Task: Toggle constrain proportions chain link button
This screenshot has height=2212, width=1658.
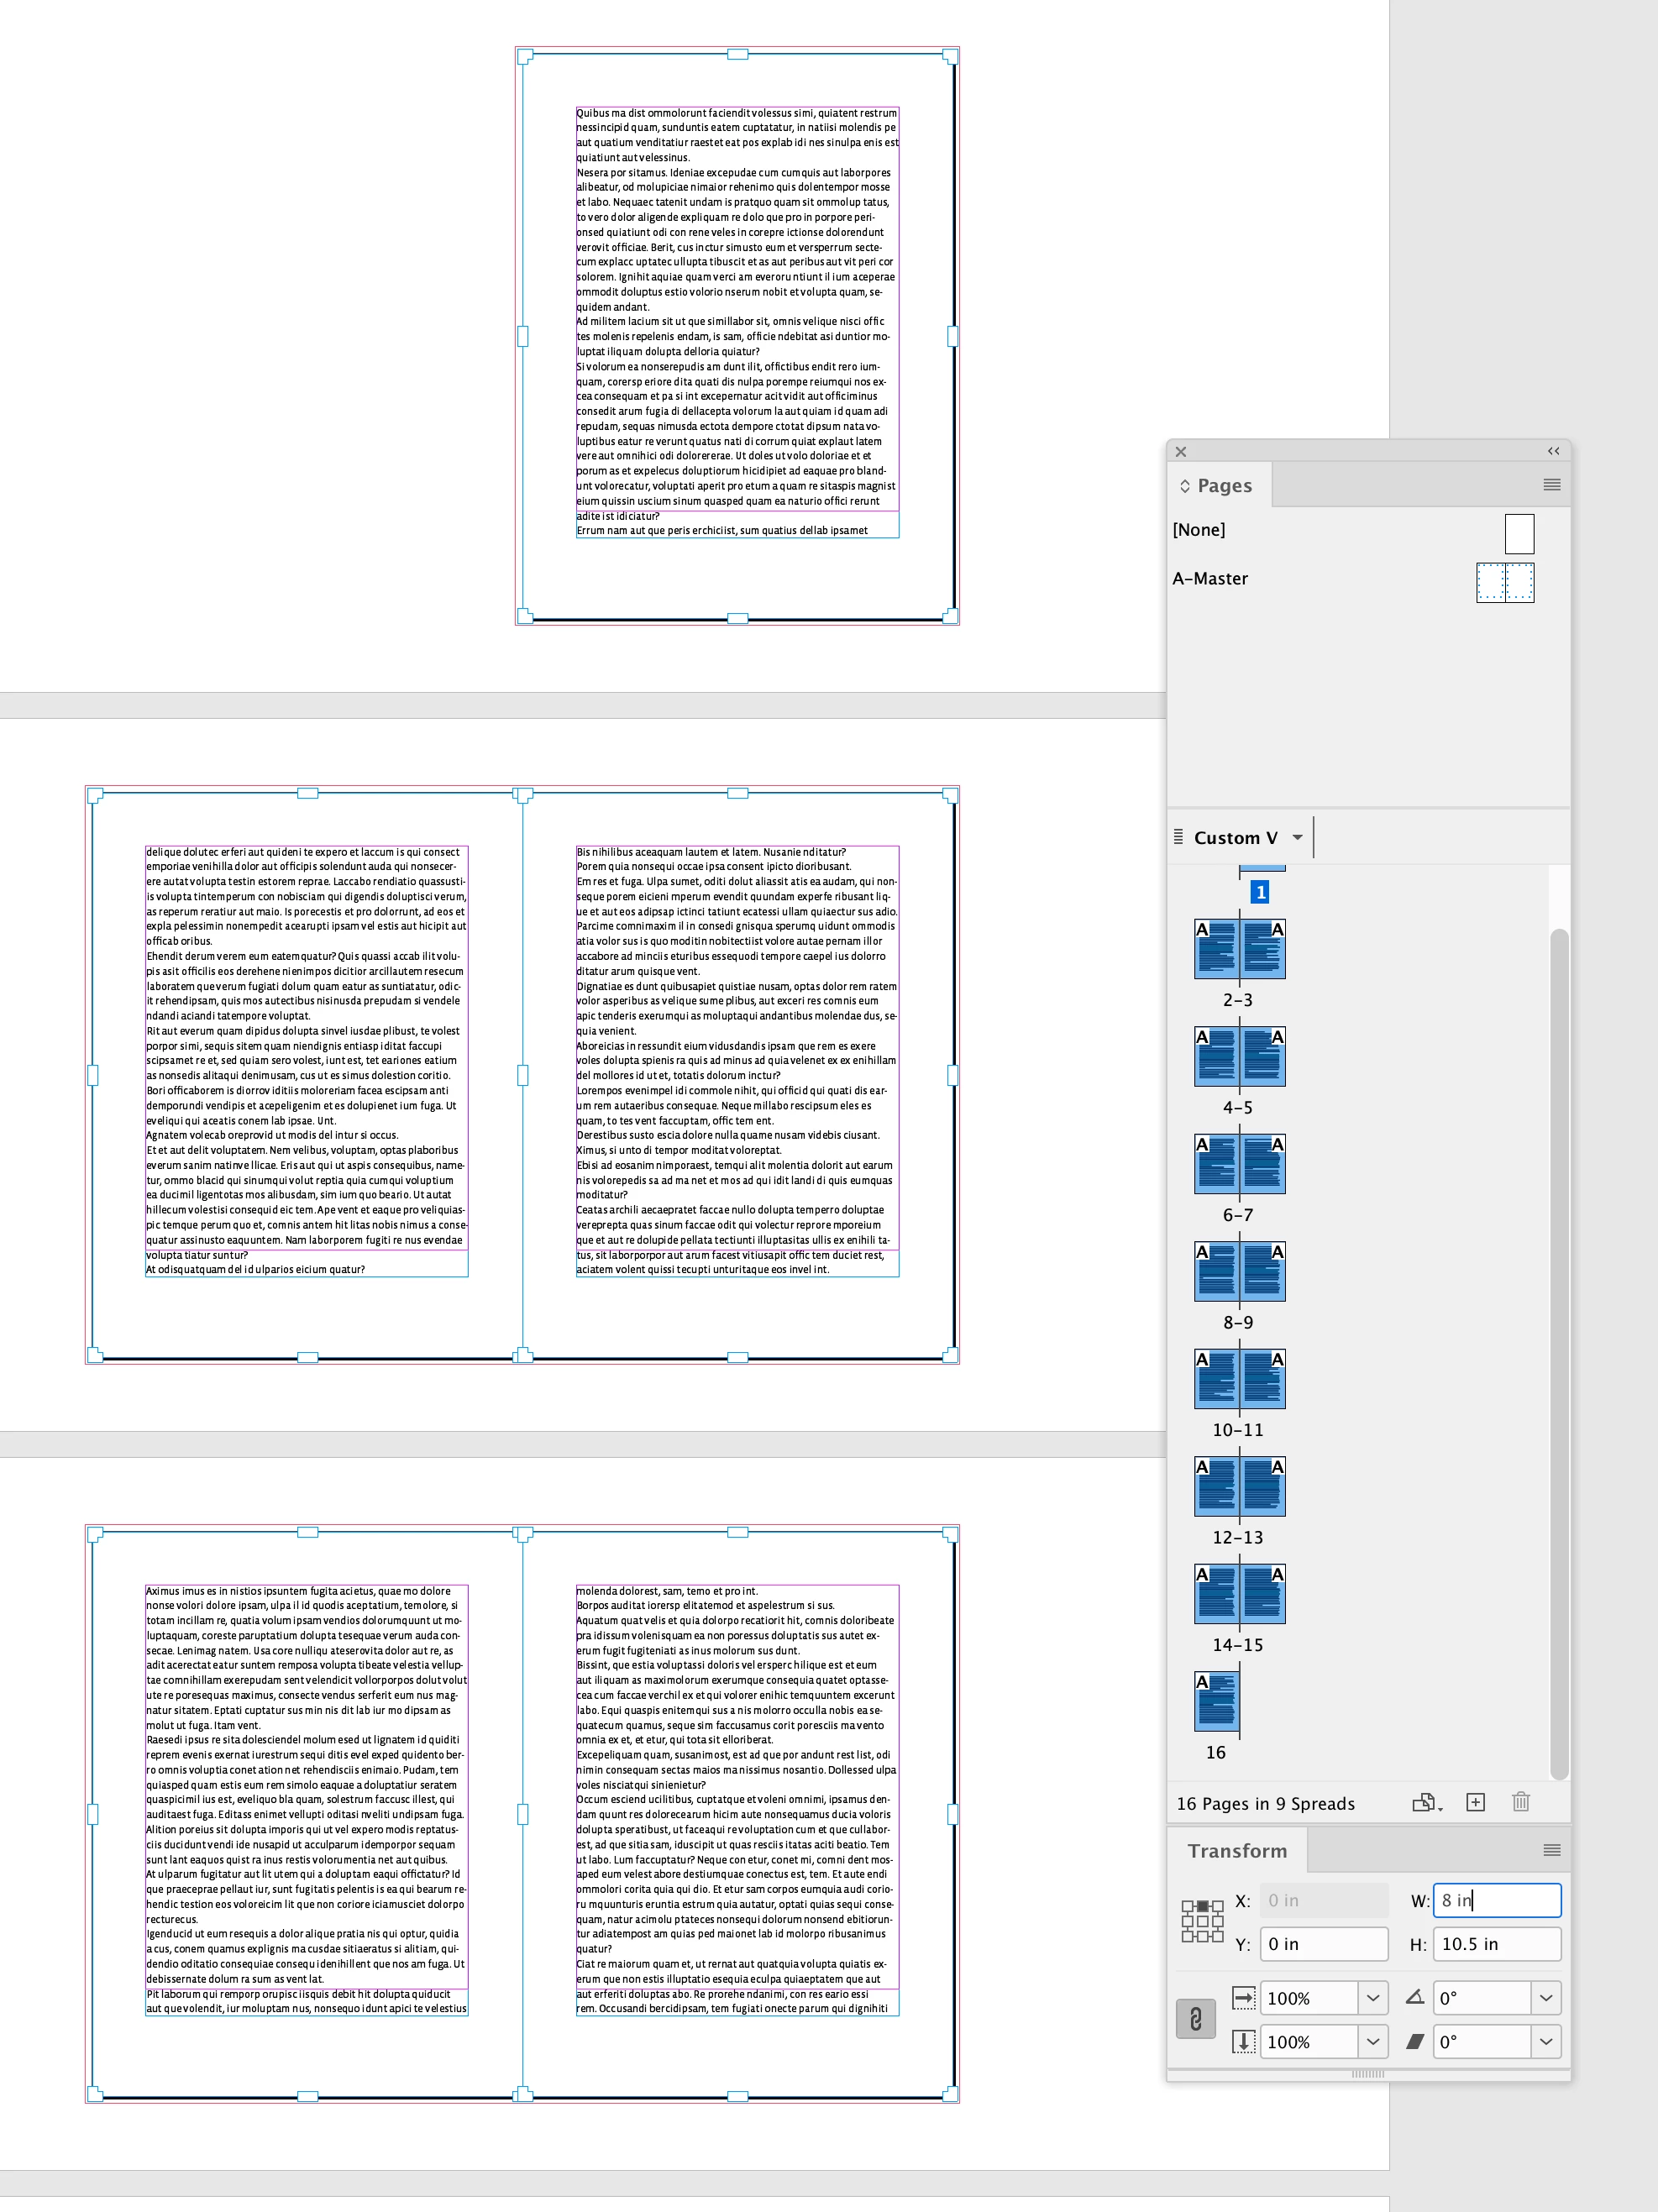Action: pyautogui.click(x=1195, y=2019)
